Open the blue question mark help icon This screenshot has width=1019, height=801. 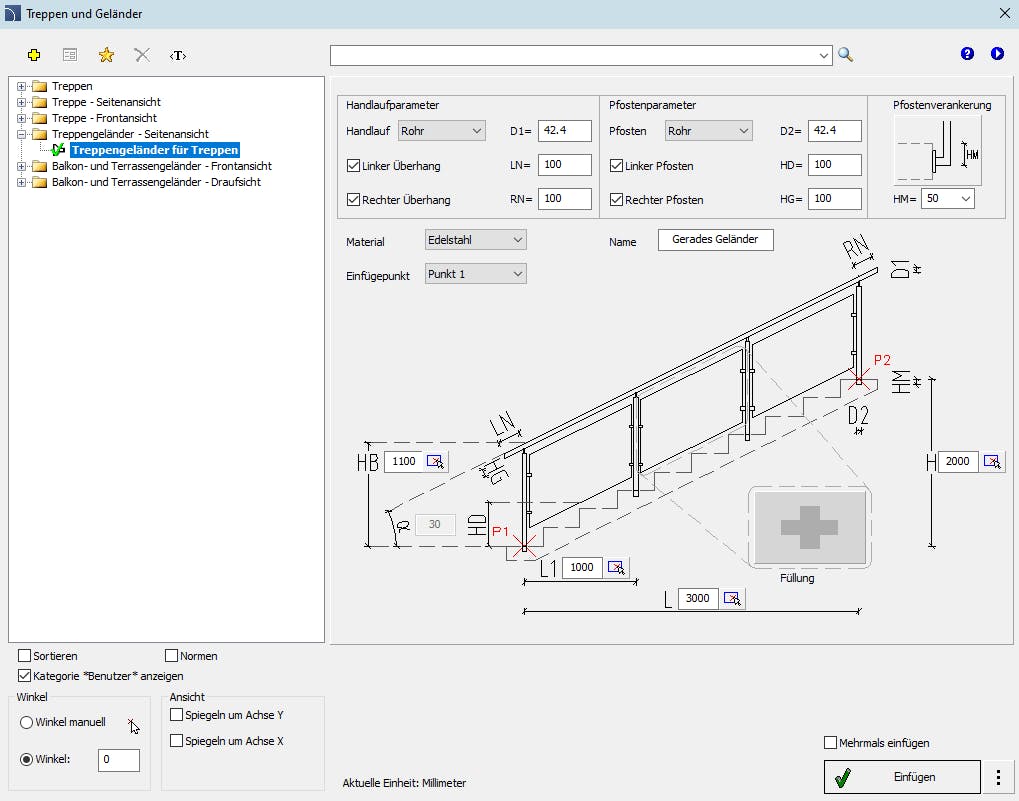click(967, 54)
